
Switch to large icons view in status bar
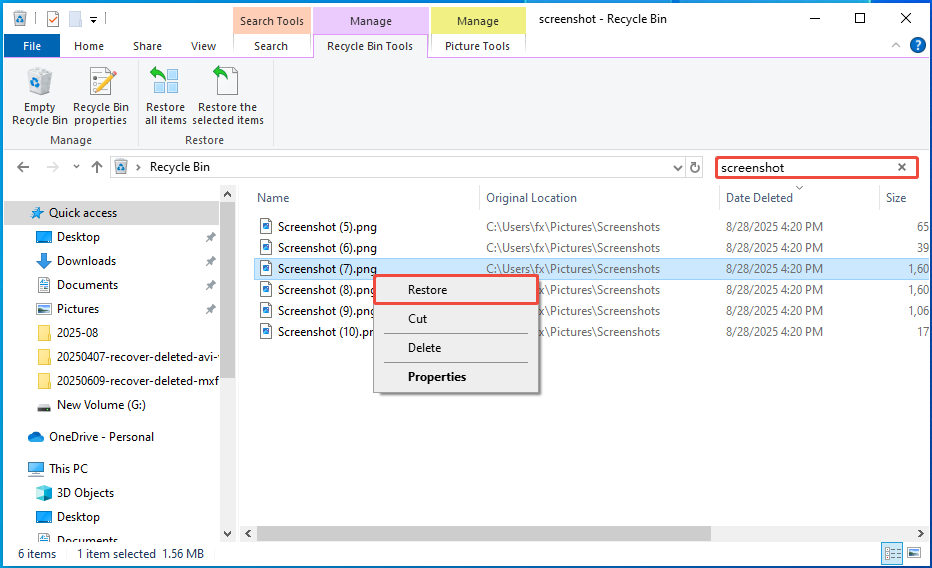914,553
